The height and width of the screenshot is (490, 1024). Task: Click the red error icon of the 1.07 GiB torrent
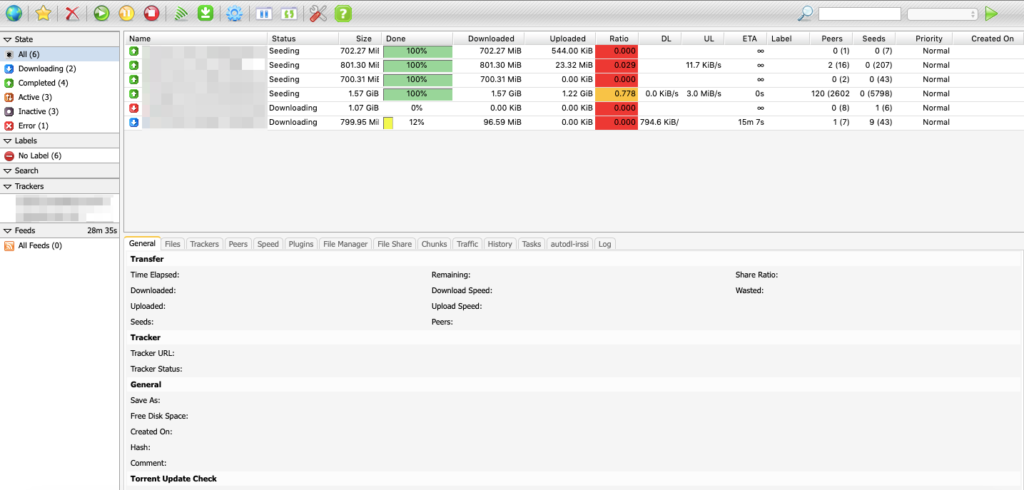click(x=133, y=108)
